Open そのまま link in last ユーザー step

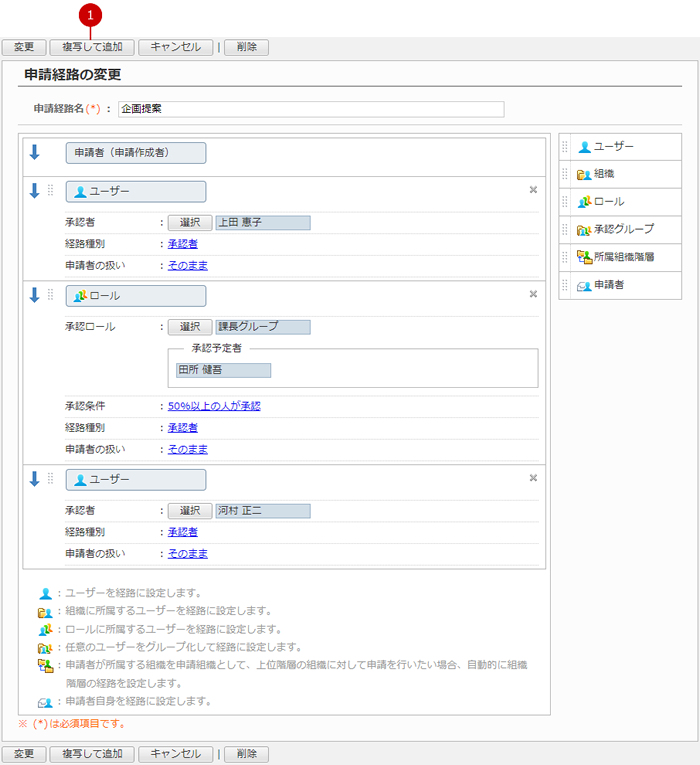pyautogui.click(x=188, y=554)
